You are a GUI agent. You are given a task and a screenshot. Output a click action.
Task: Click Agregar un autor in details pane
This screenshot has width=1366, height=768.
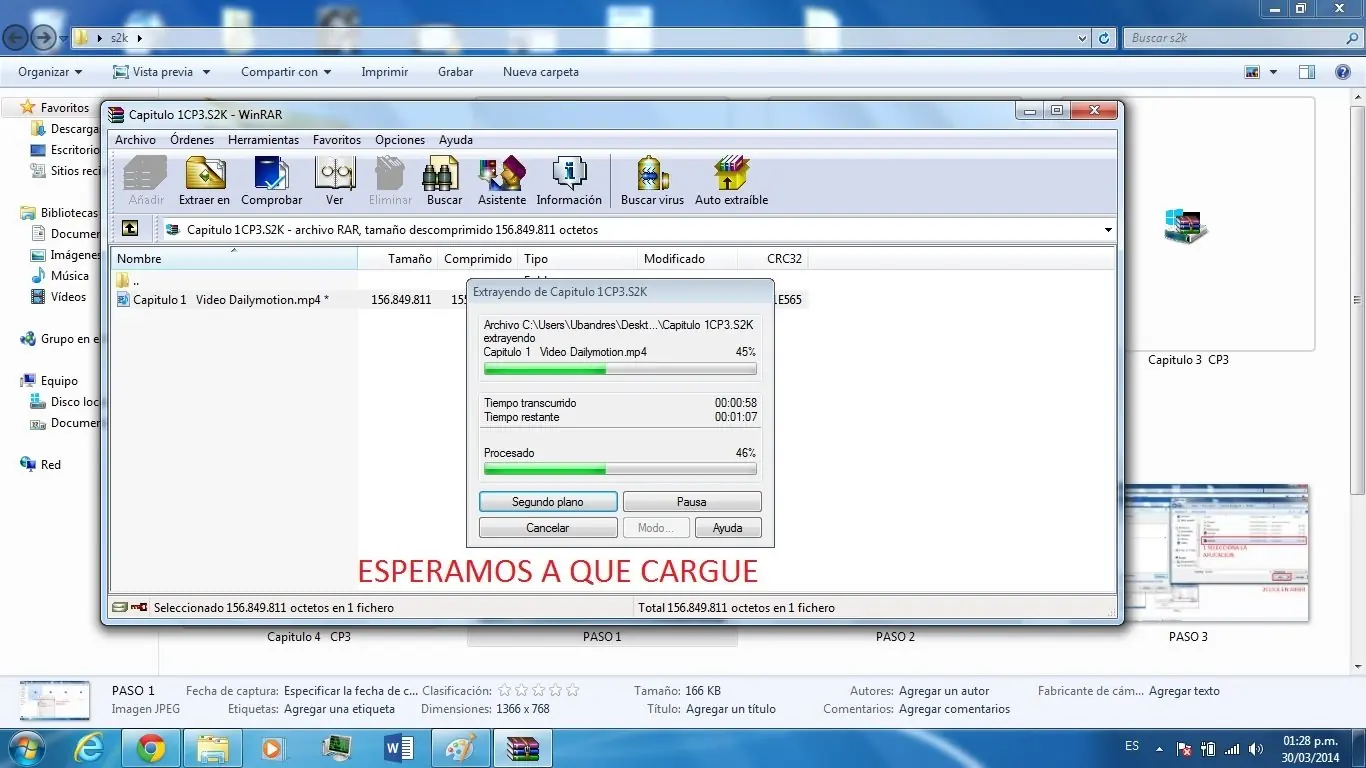pos(944,691)
